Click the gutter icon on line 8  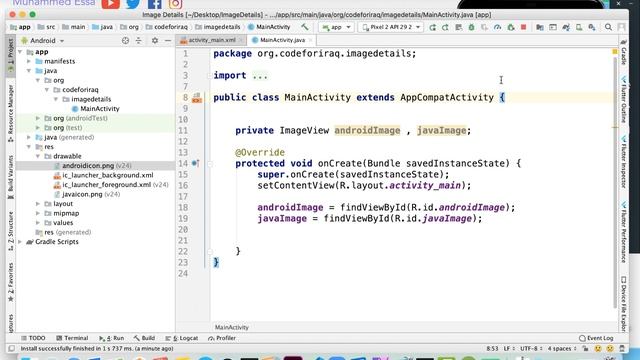pyautogui.click(x=197, y=98)
